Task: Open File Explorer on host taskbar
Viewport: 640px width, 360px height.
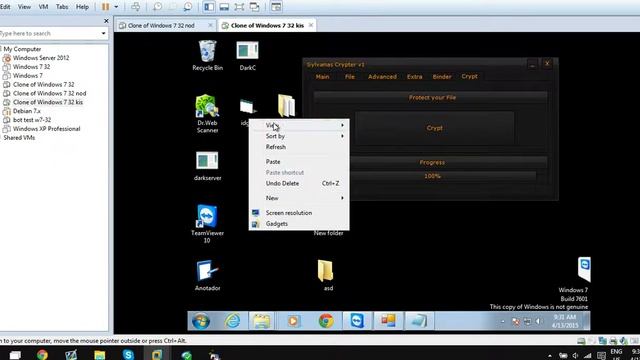Action: [100, 355]
